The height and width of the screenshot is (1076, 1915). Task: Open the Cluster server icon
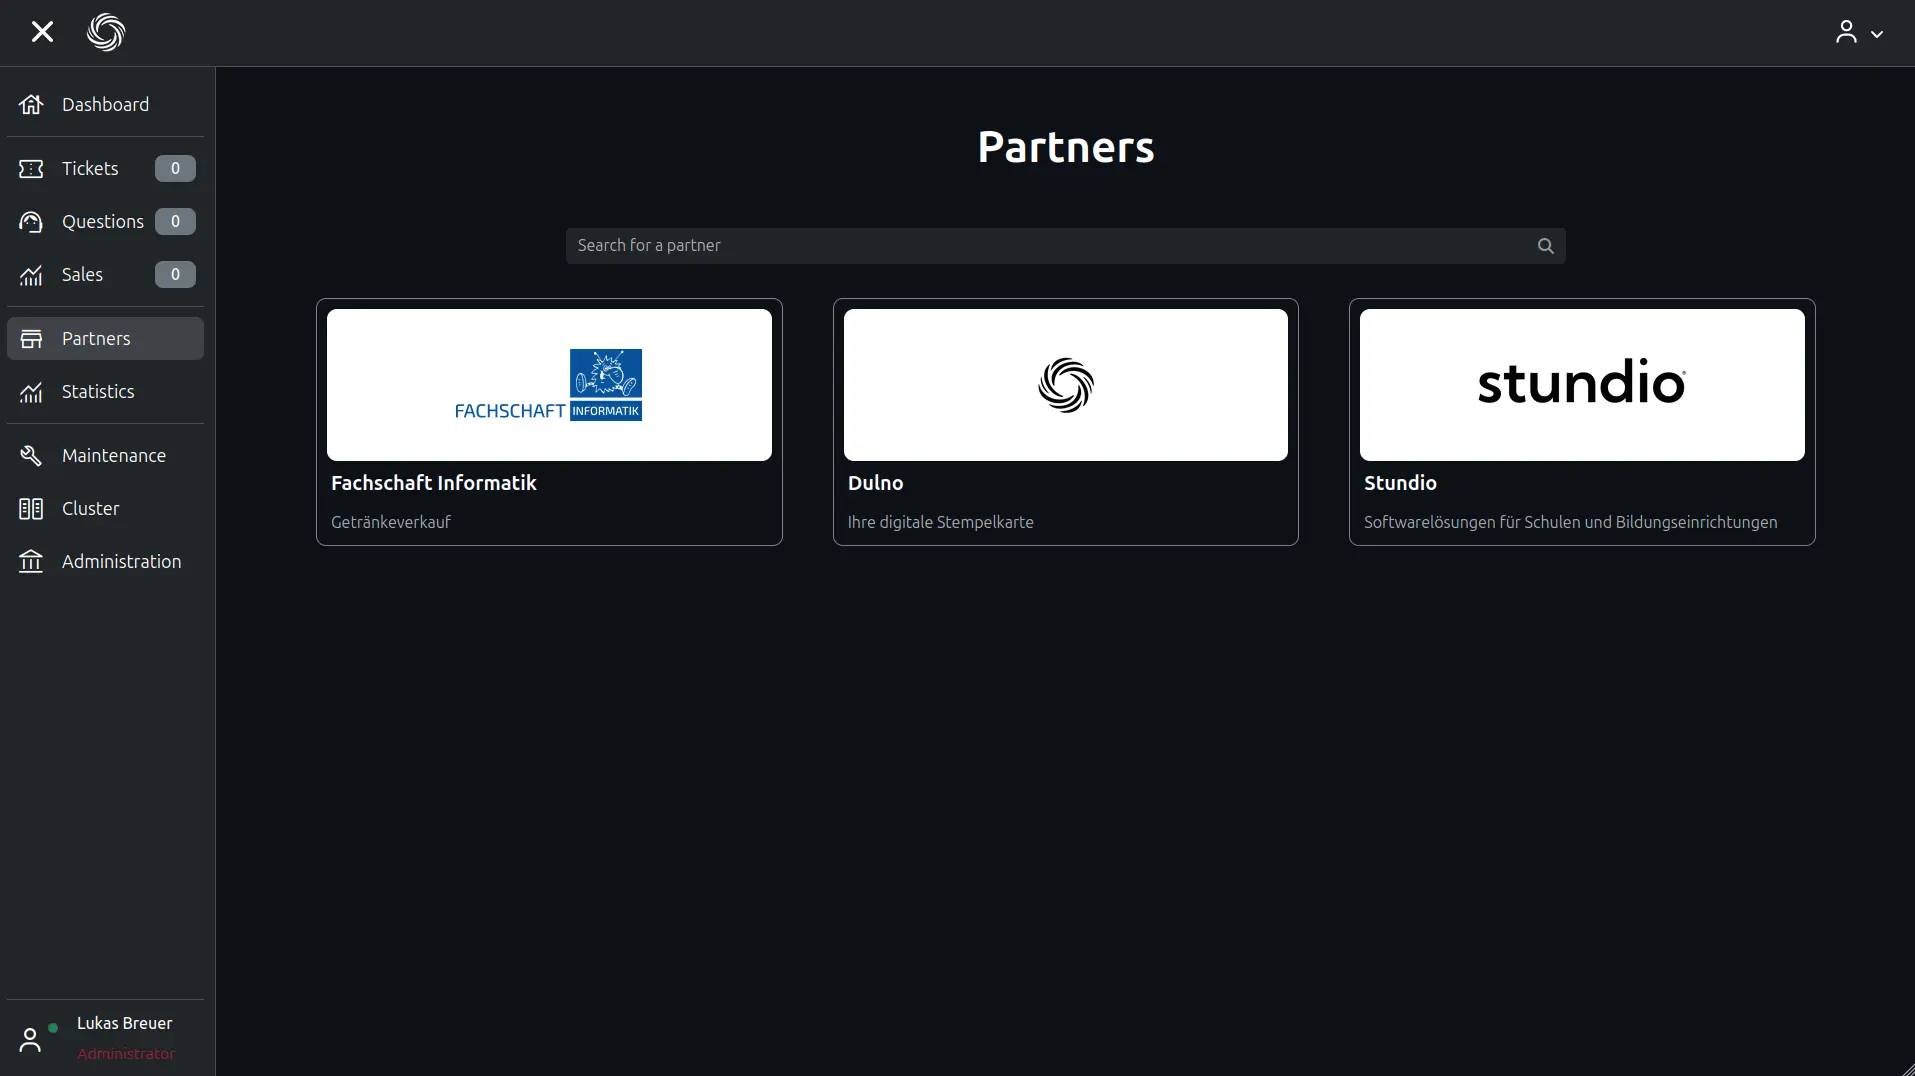click(31, 509)
